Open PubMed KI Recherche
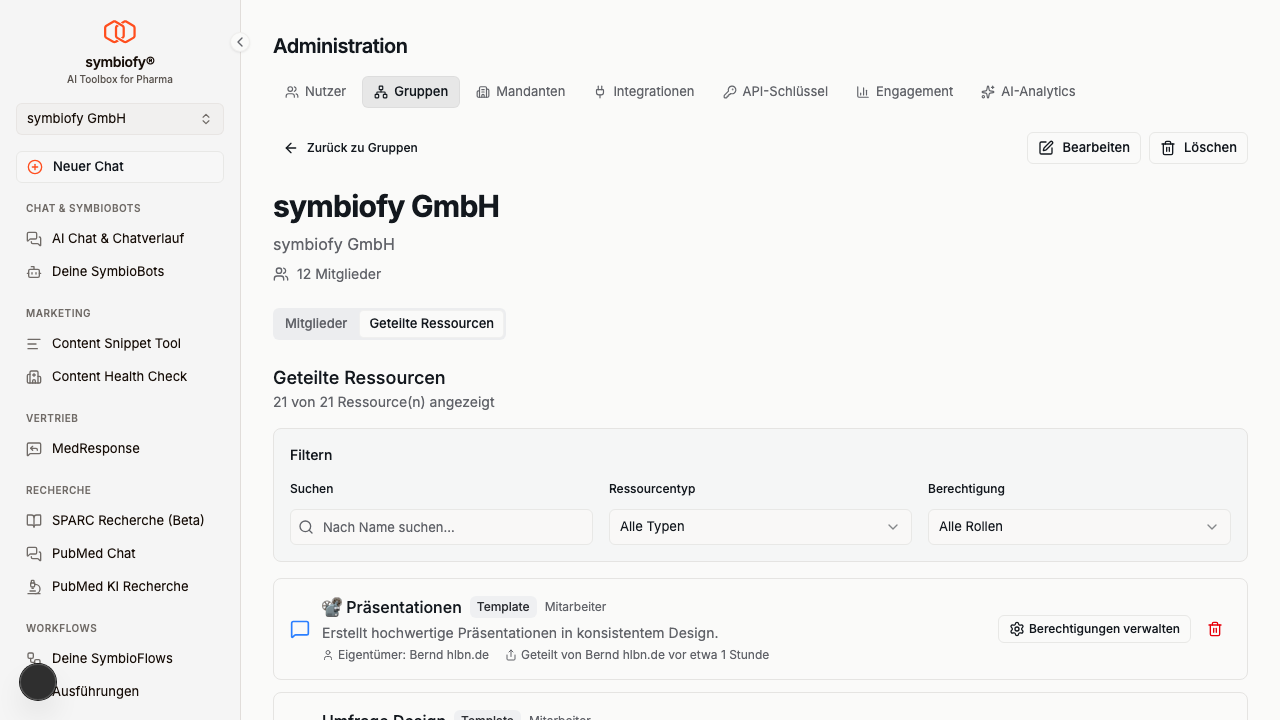Viewport: 1280px width, 720px height. click(120, 587)
